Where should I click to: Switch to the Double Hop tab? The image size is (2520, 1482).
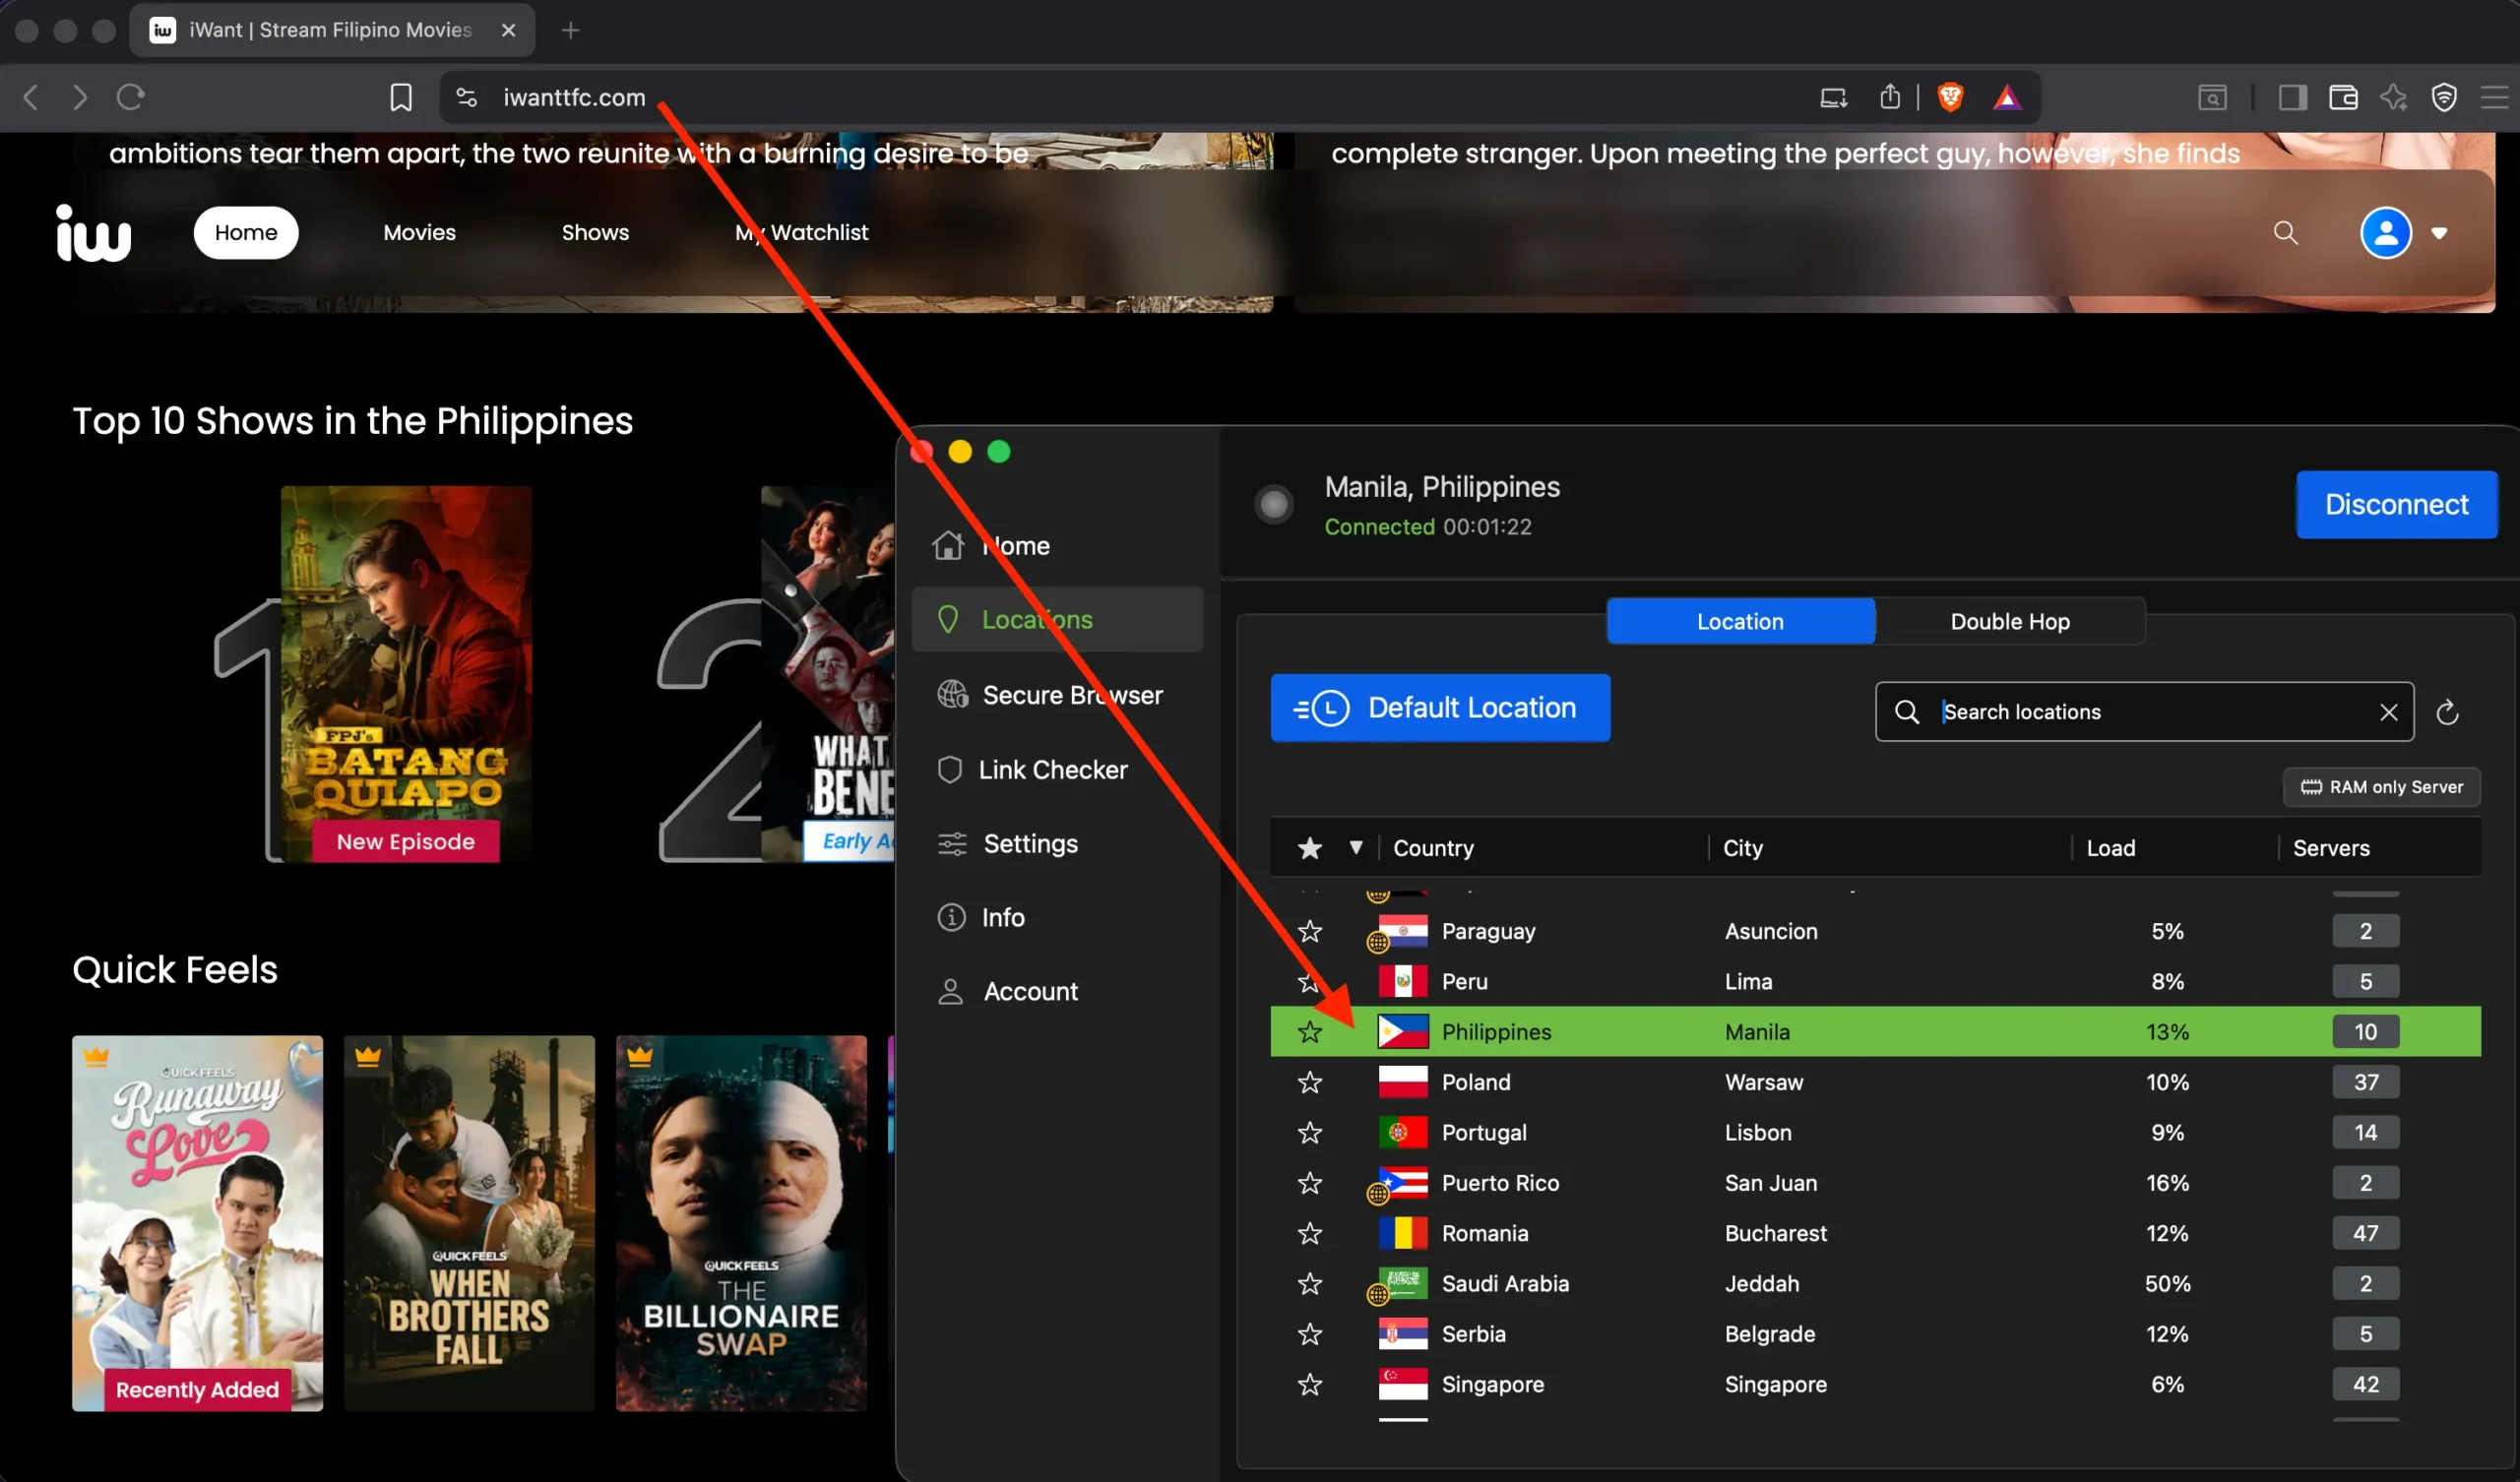[2010, 621]
